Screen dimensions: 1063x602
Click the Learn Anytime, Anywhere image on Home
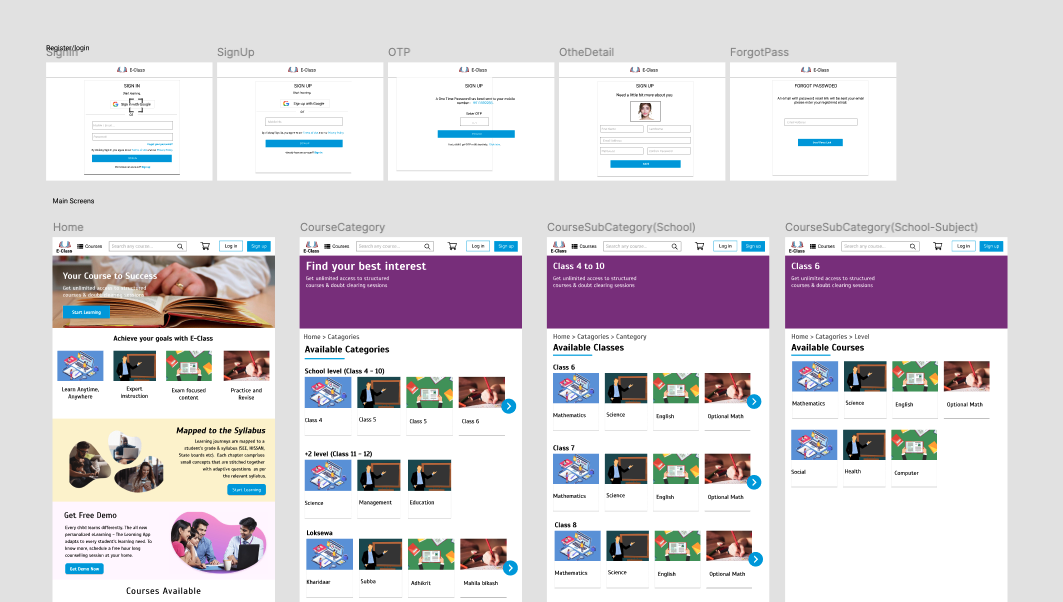click(x=80, y=366)
